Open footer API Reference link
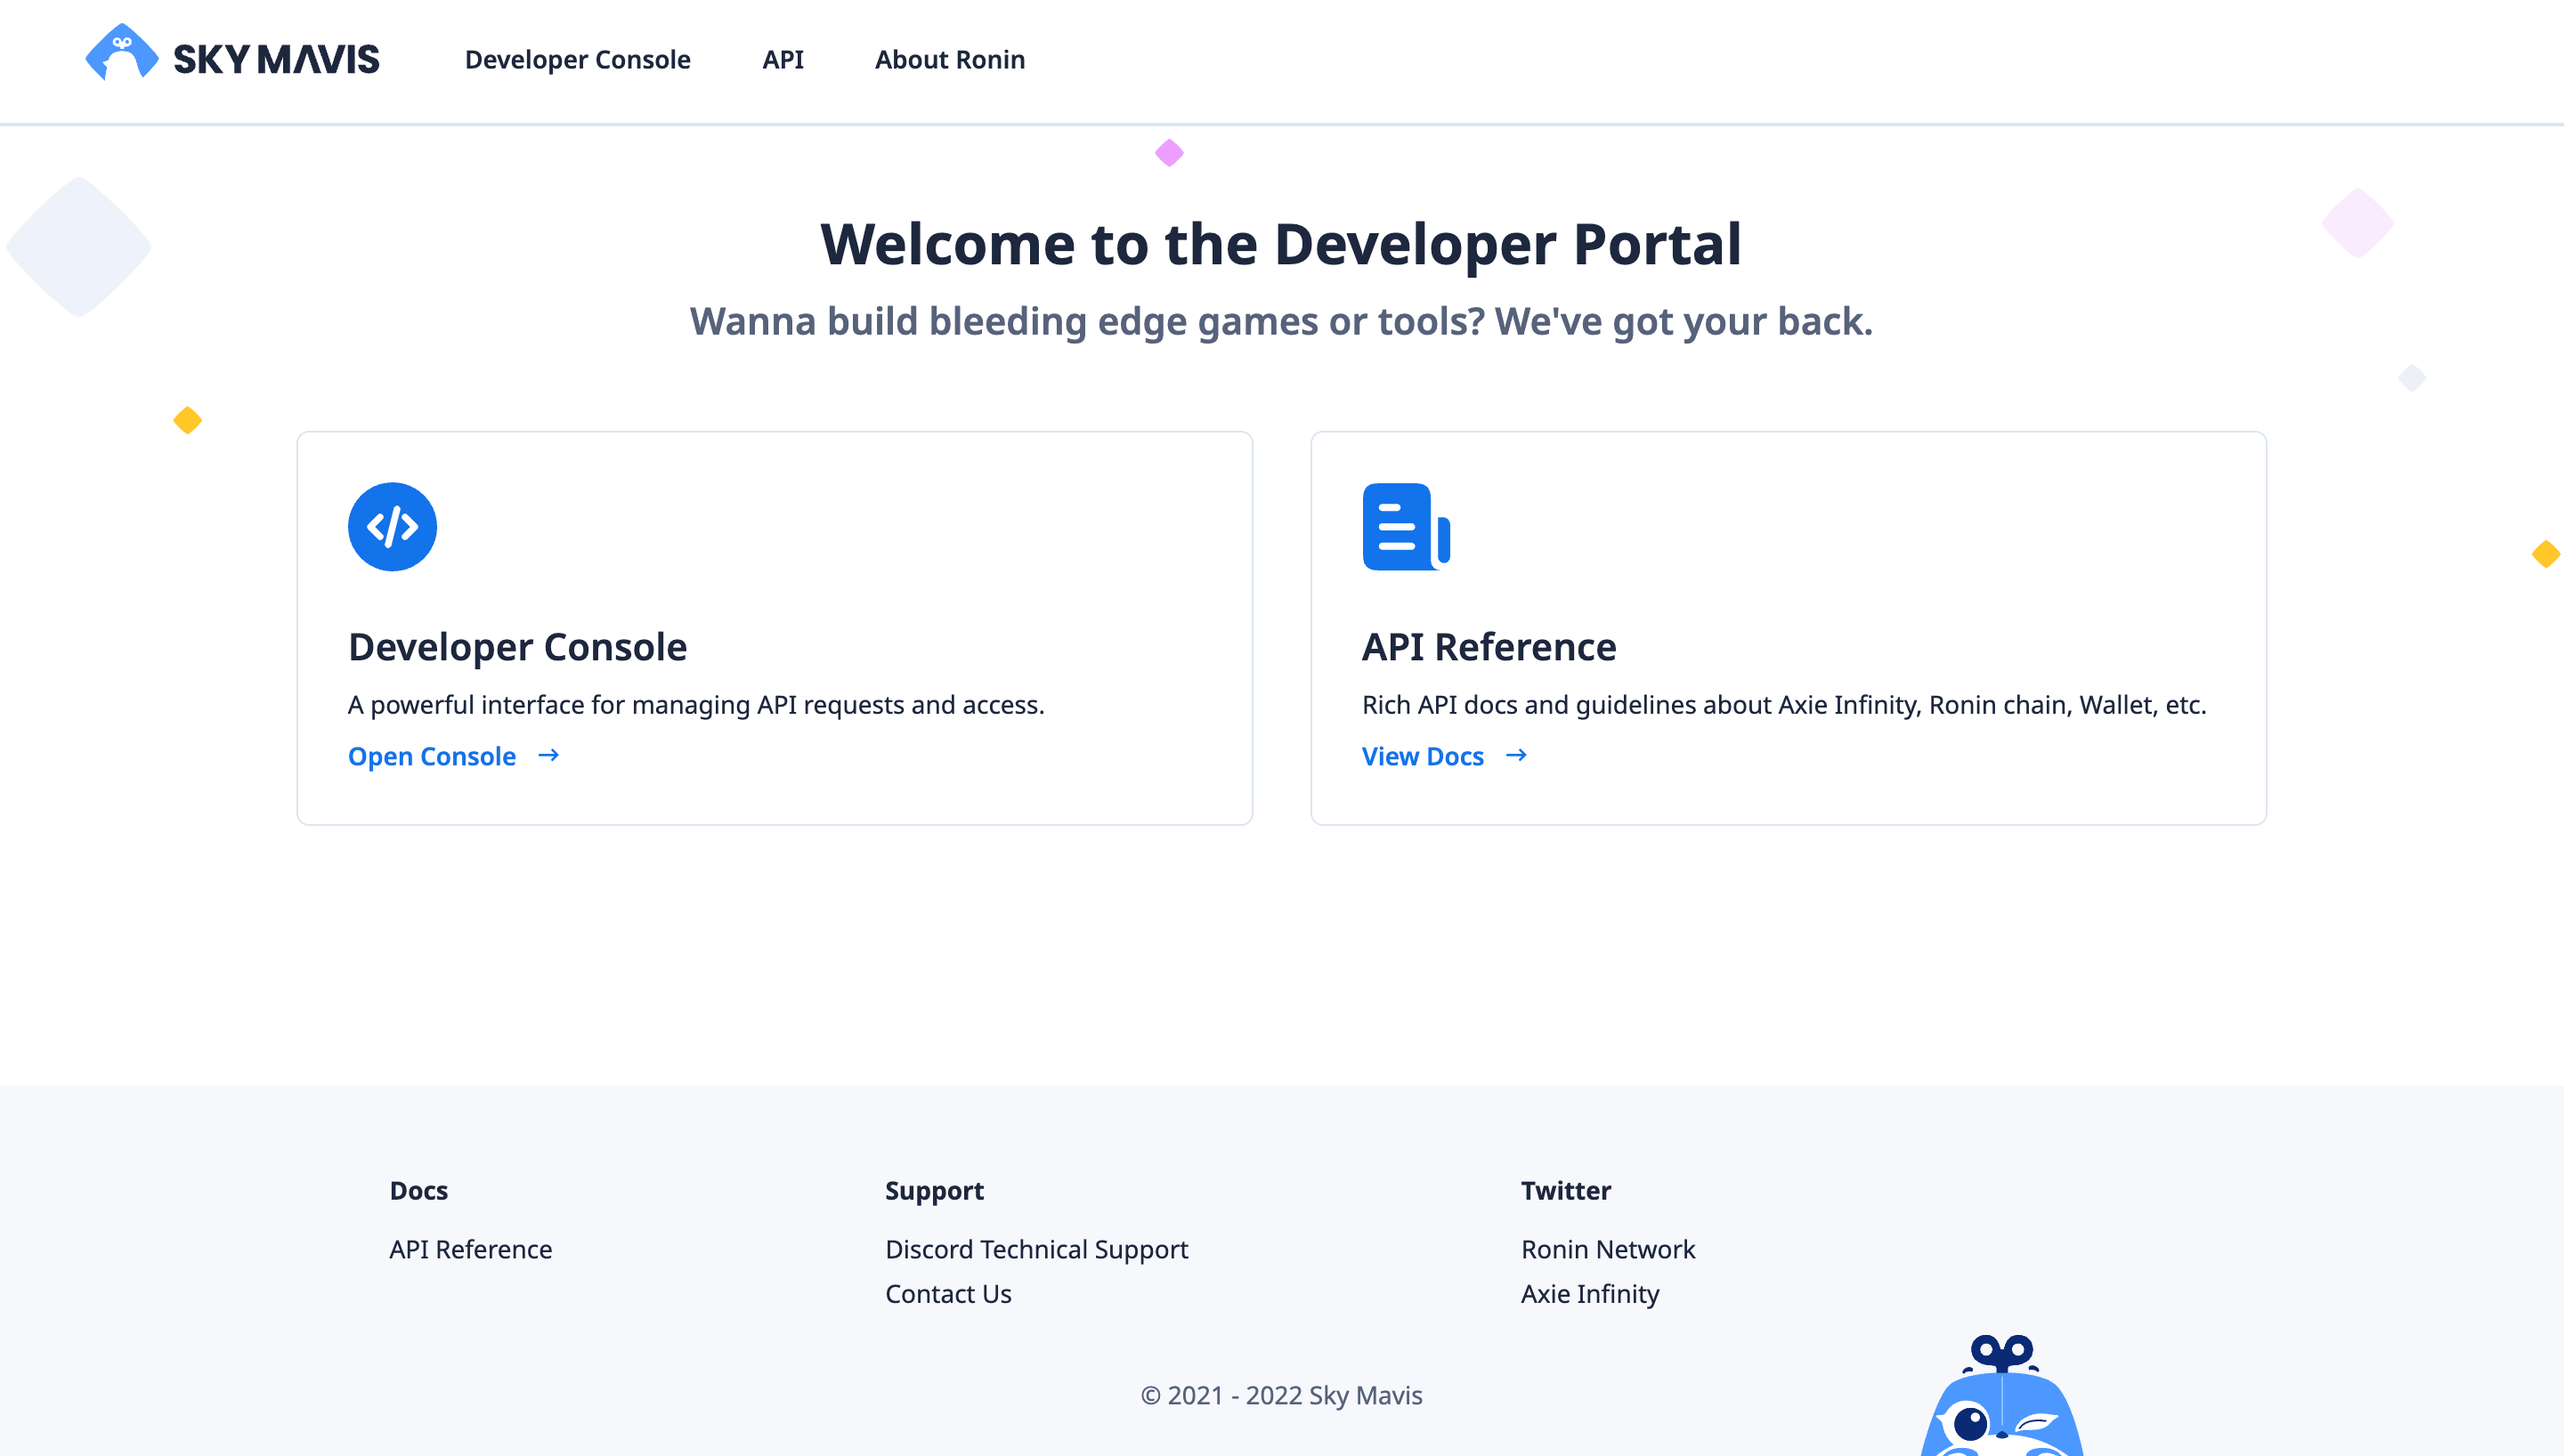The image size is (2564, 1456). 470,1249
